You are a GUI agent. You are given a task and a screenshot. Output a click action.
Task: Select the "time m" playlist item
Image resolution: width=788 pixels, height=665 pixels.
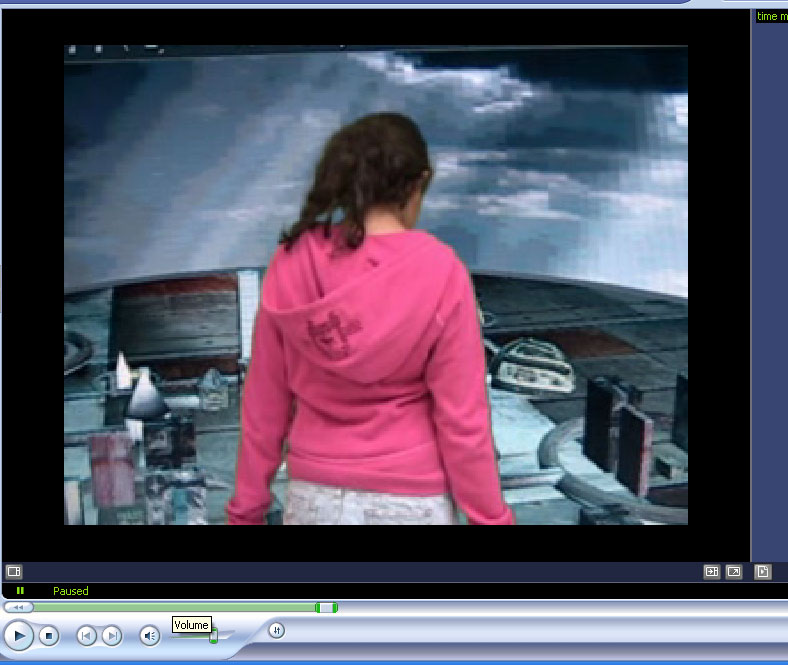[771, 16]
